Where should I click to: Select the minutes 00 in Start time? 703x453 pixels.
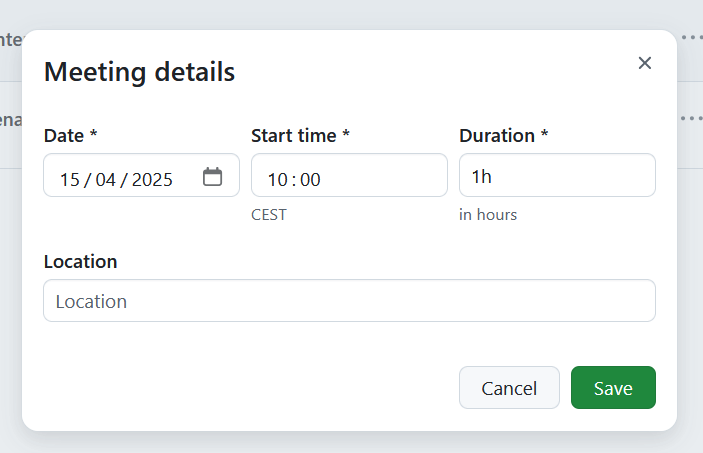click(x=310, y=180)
